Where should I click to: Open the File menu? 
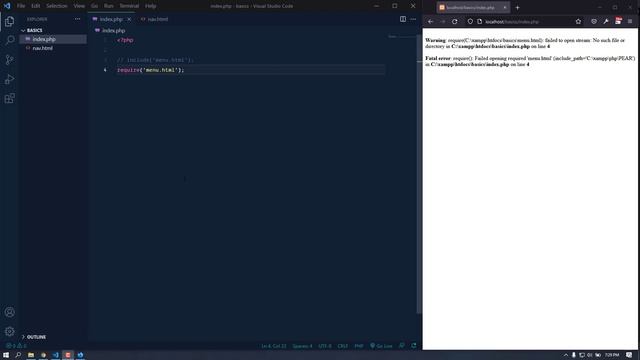[21, 6]
